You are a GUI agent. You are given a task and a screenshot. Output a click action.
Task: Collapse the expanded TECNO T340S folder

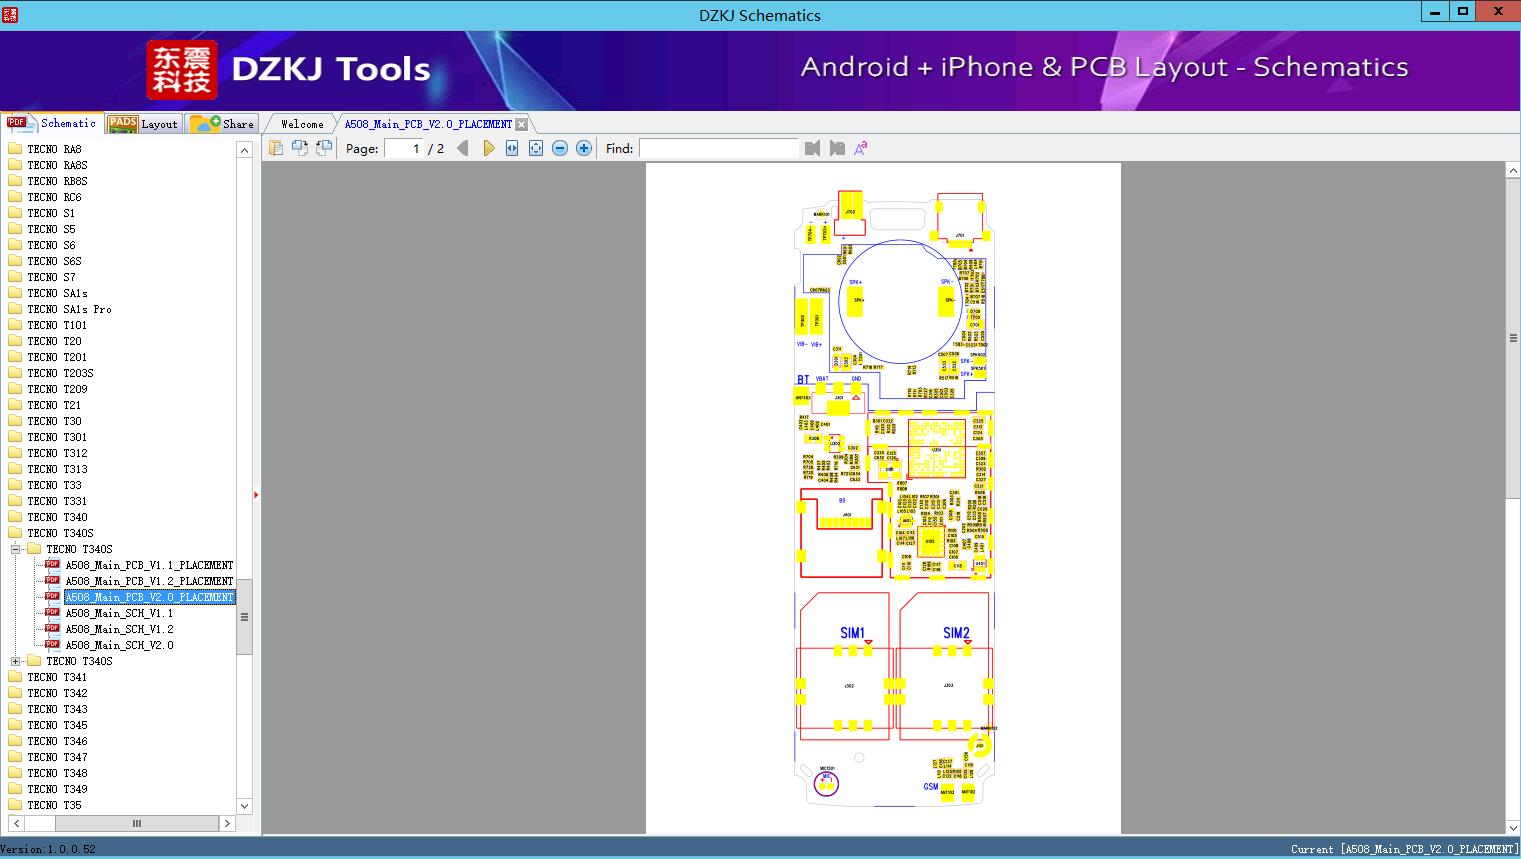[x=16, y=549]
